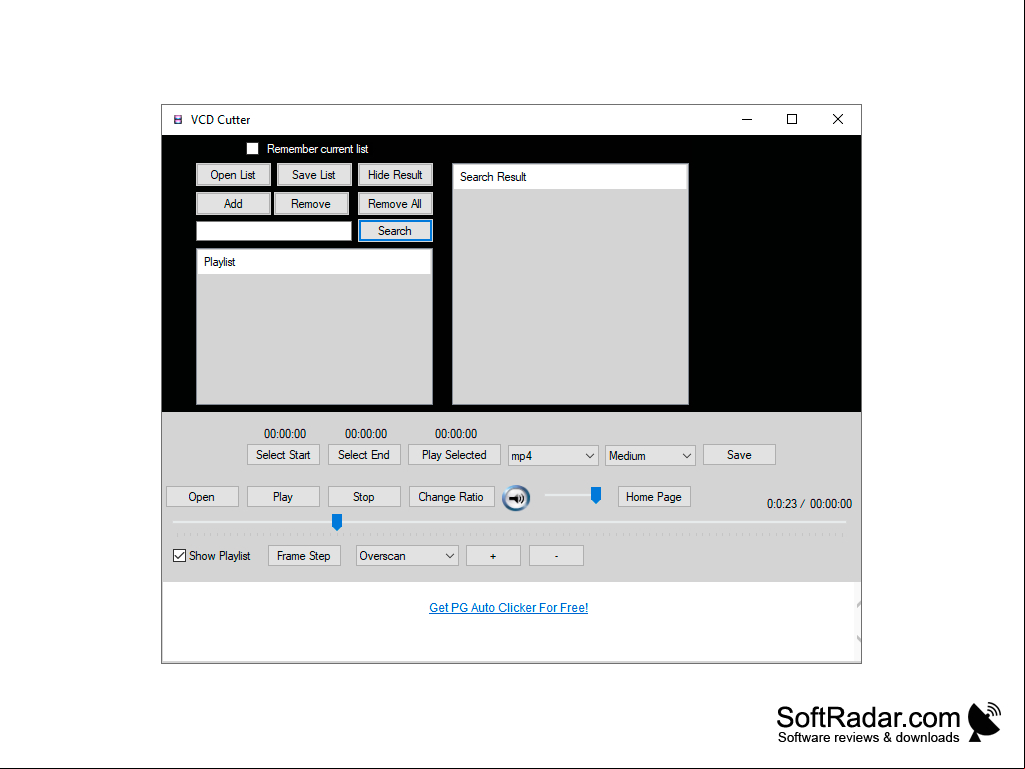The height and width of the screenshot is (769, 1025).
Task: Click the Home Page button
Action: [654, 496]
